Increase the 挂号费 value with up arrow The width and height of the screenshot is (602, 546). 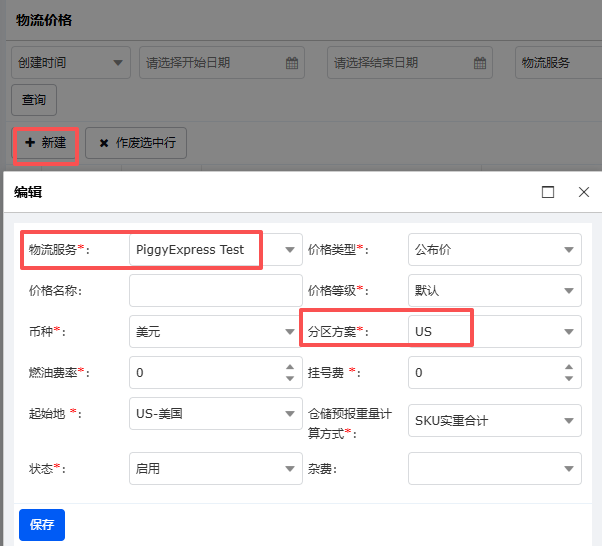click(569, 366)
